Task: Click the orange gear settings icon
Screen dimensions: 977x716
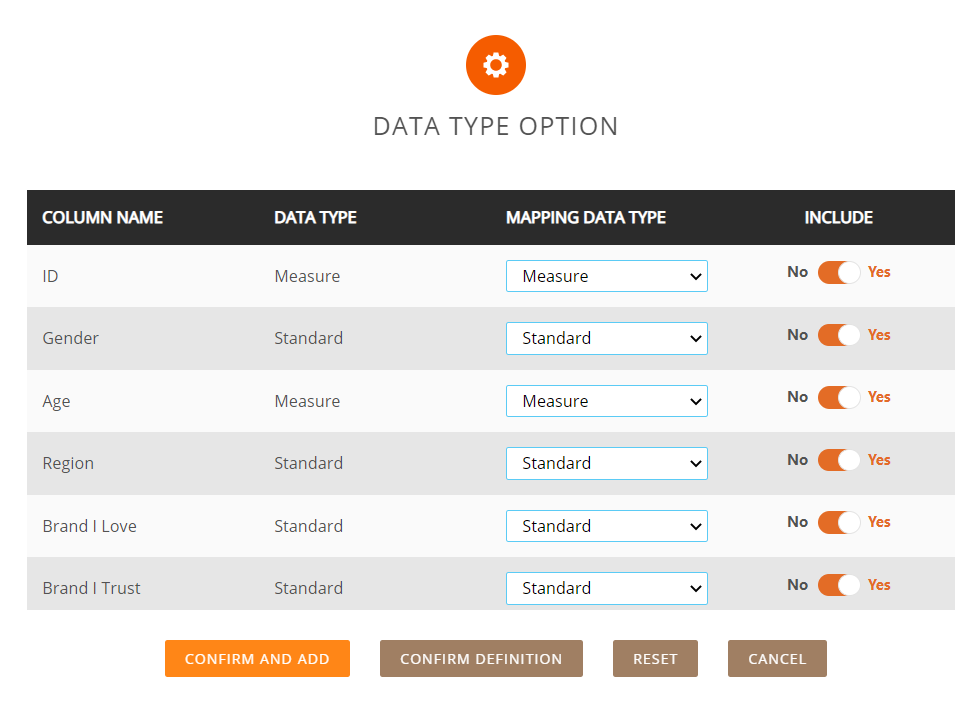Action: (495, 64)
